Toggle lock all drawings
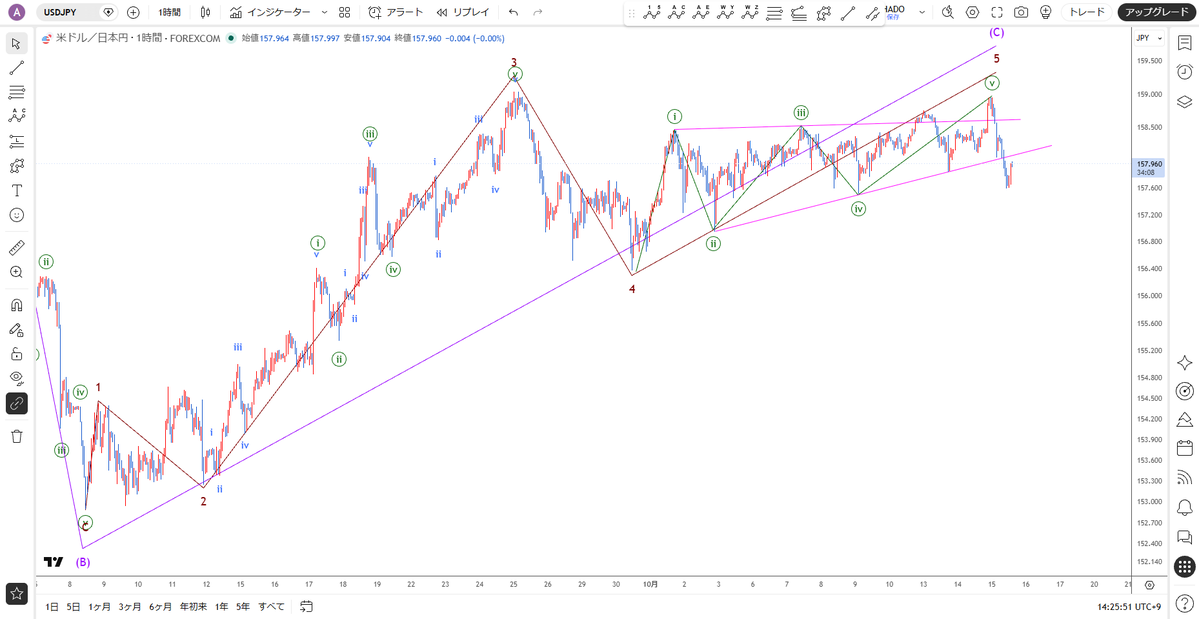 coord(17,354)
